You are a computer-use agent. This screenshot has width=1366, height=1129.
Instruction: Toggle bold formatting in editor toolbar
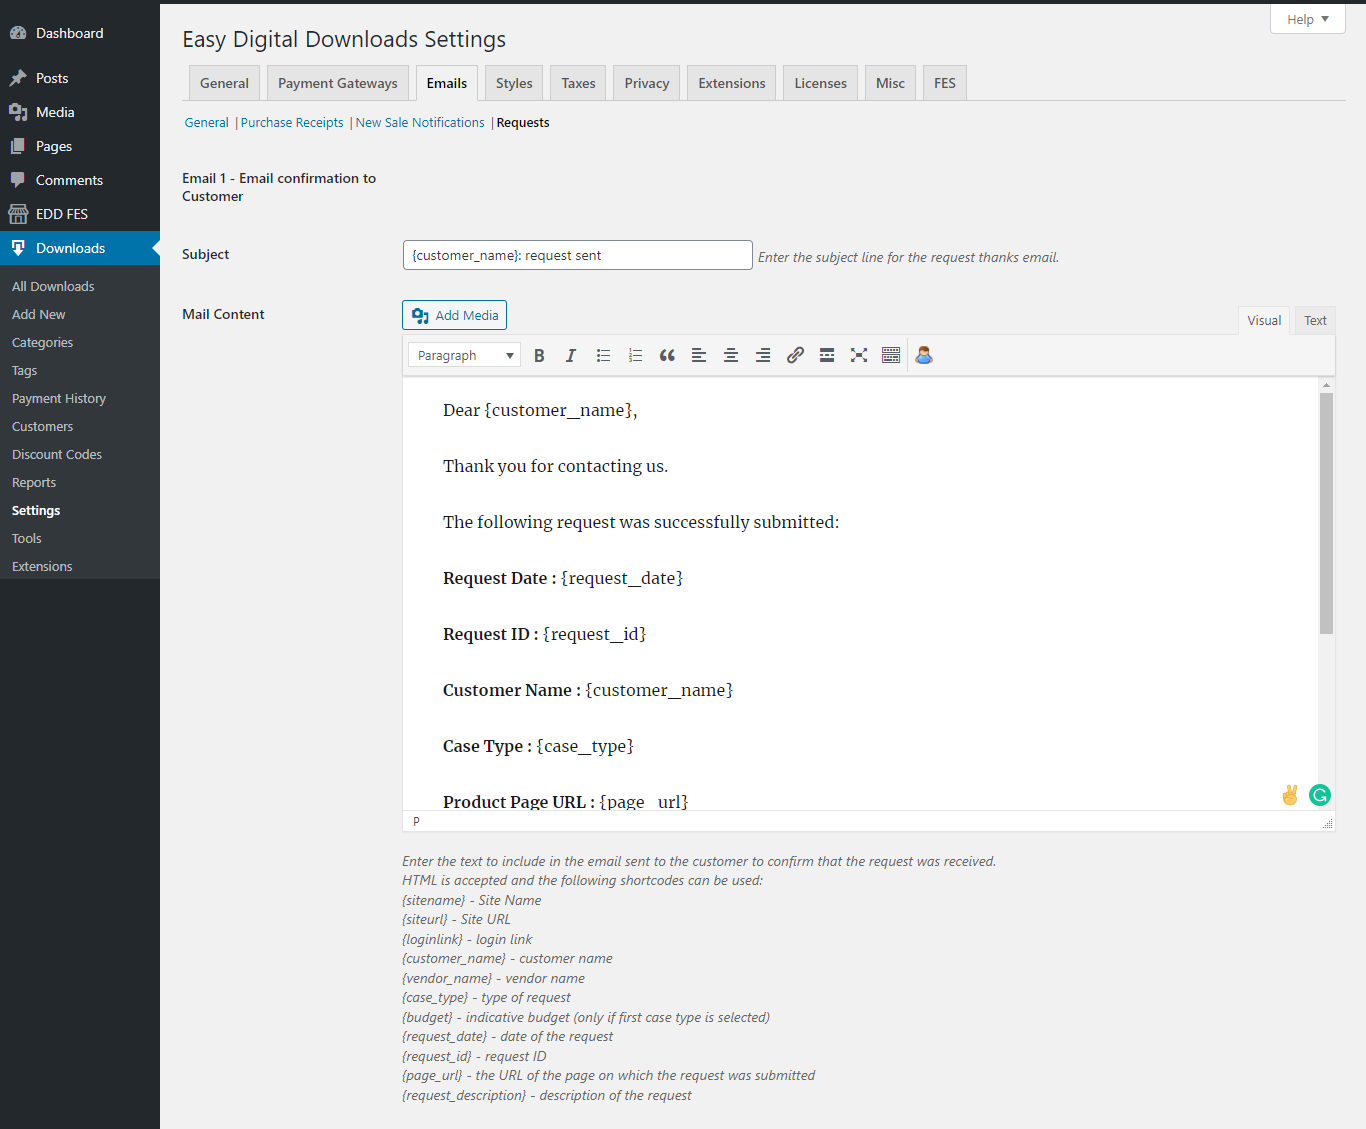tap(539, 355)
